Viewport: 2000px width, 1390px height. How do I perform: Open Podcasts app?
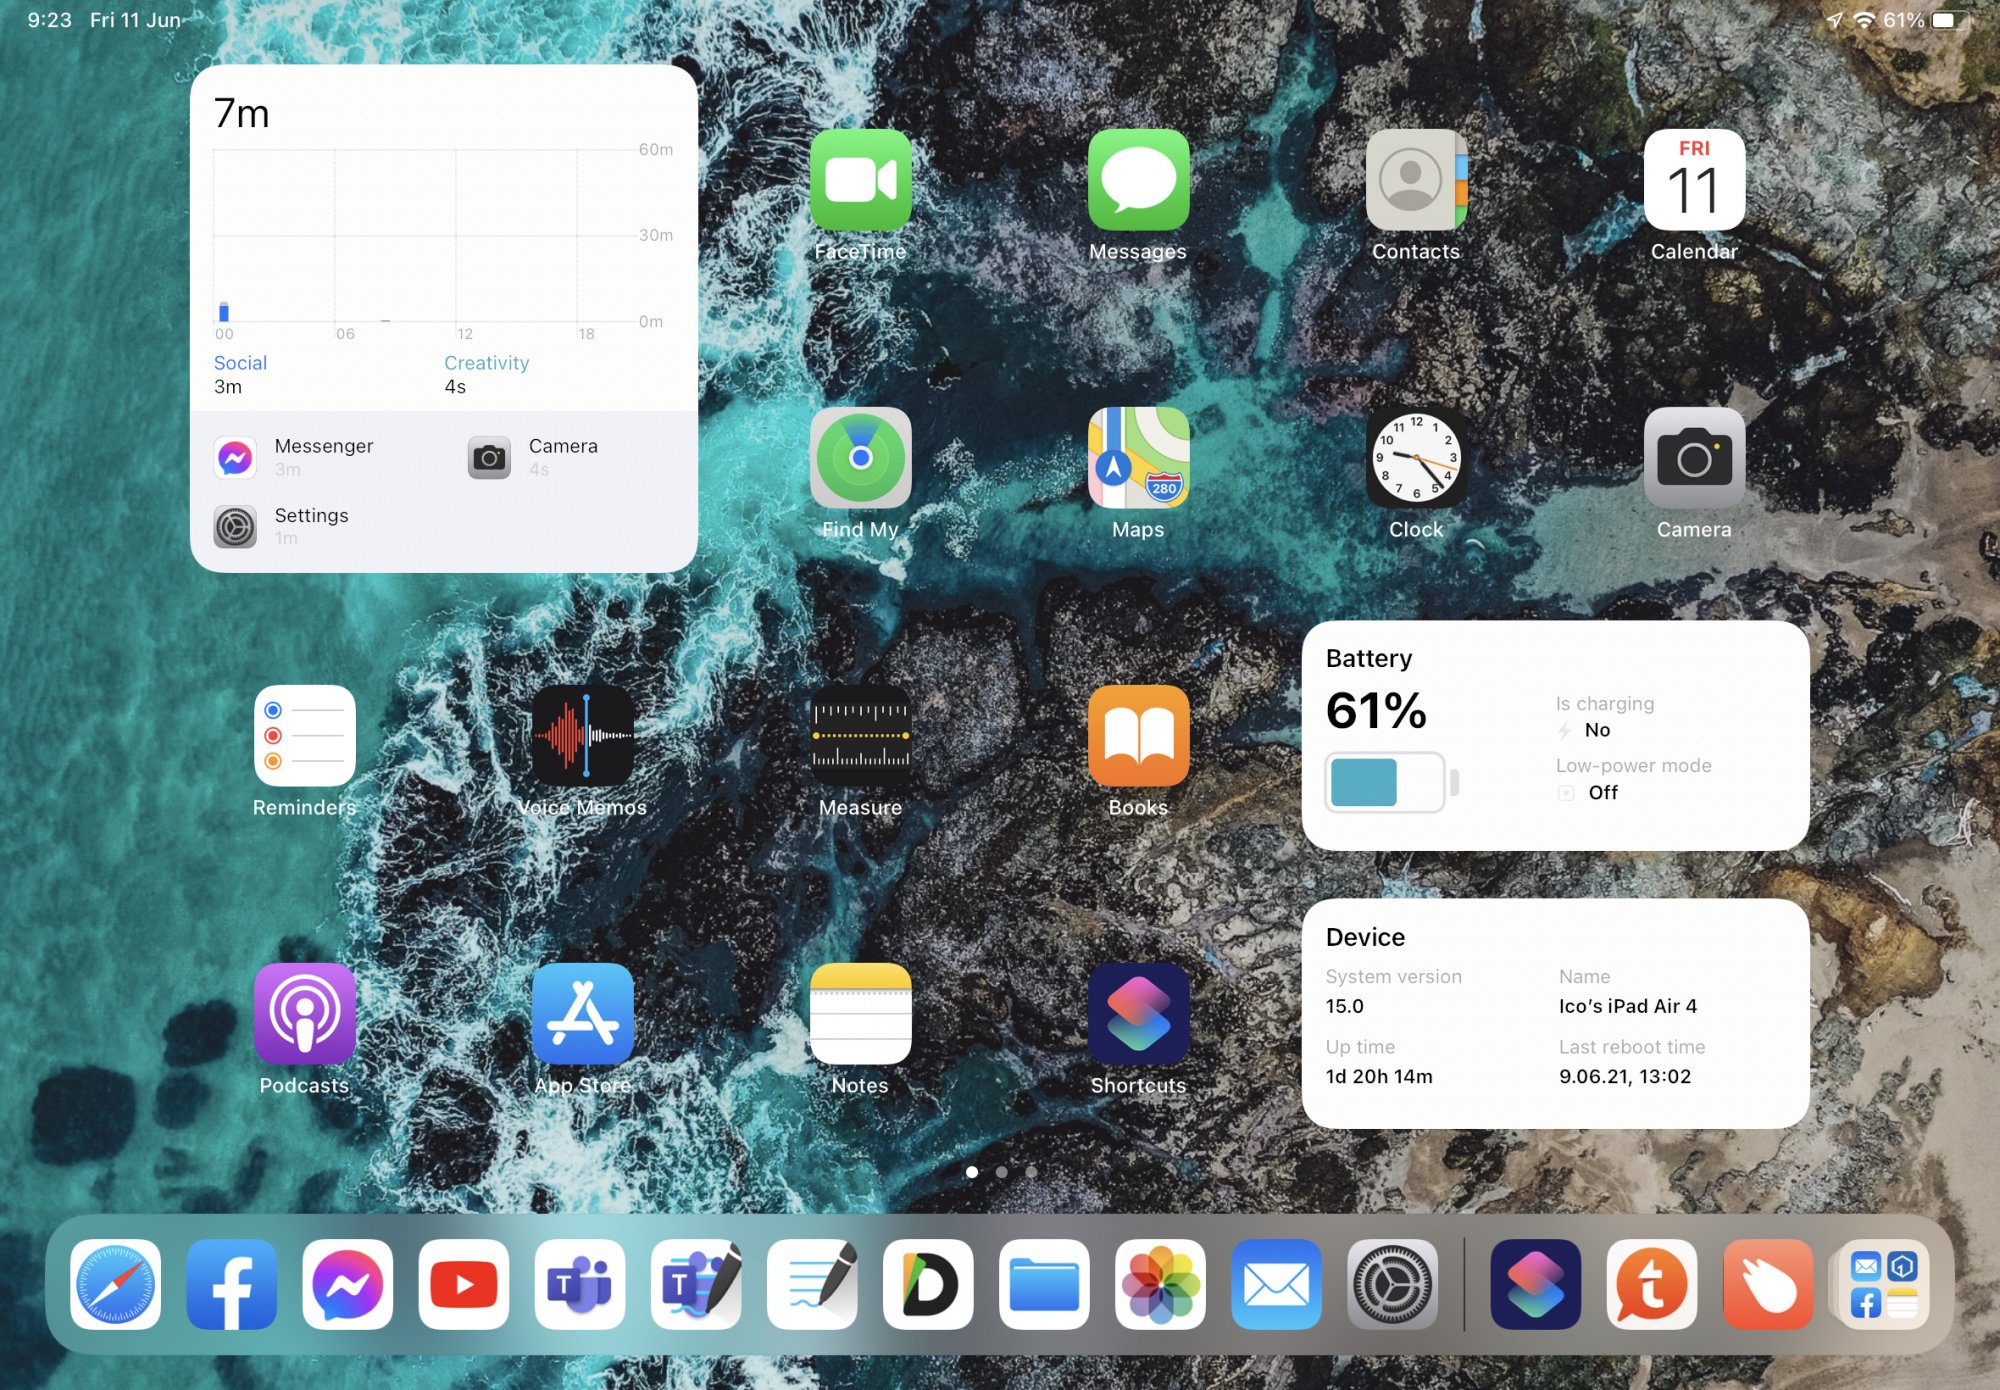click(304, 1014)
